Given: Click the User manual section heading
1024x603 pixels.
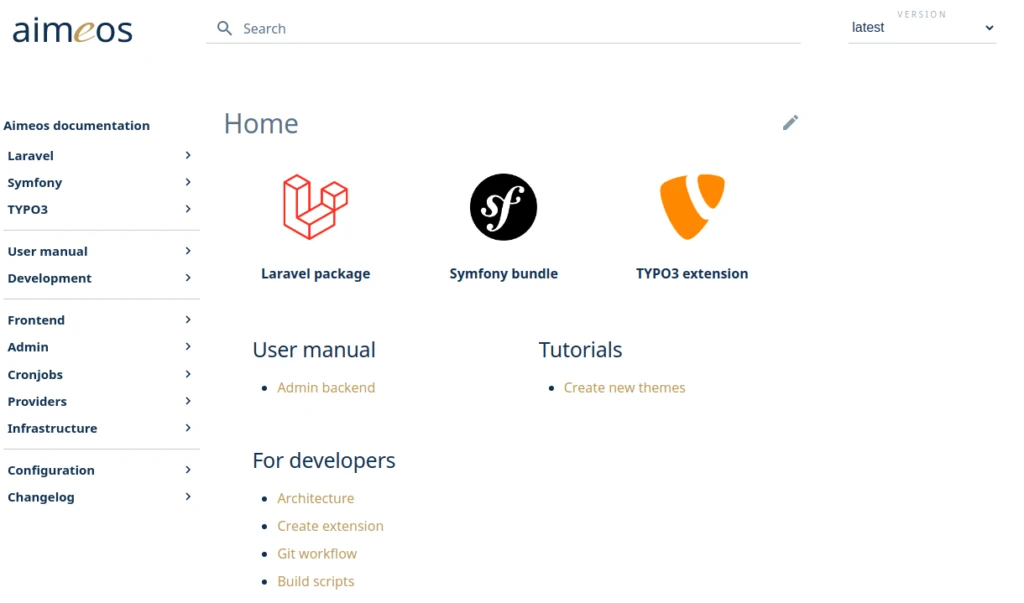Looking at the screenshot, I should pos(314,350).
